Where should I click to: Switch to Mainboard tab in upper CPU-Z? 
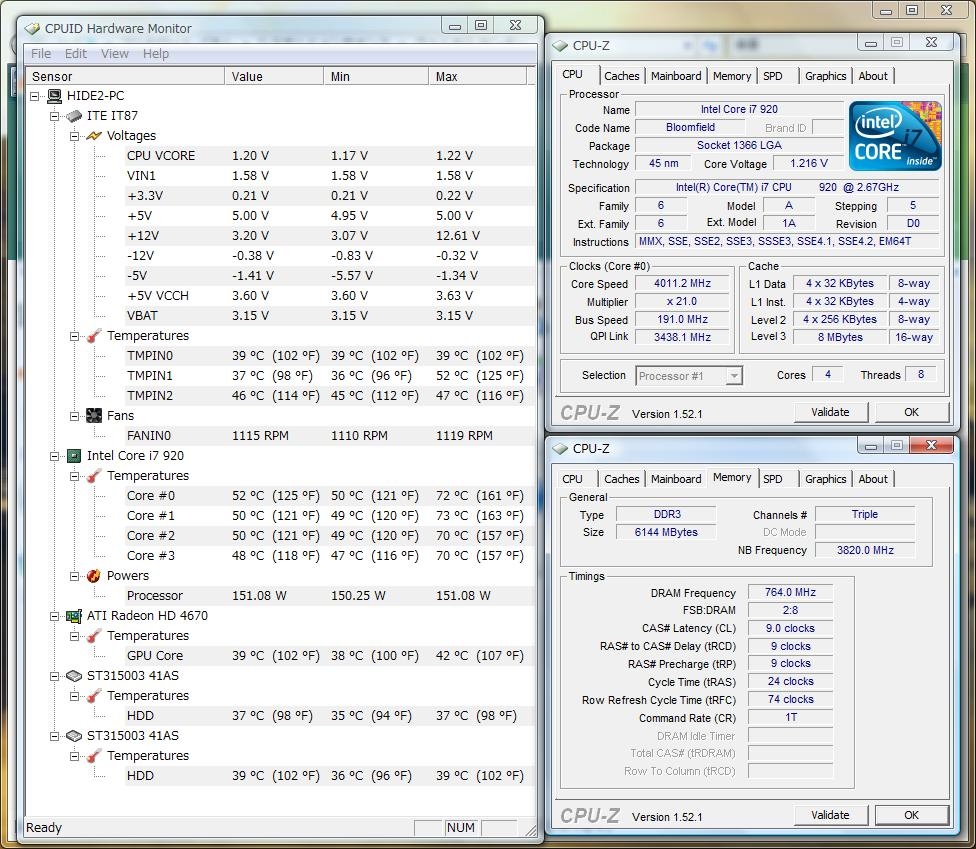[x=676, y=76]
